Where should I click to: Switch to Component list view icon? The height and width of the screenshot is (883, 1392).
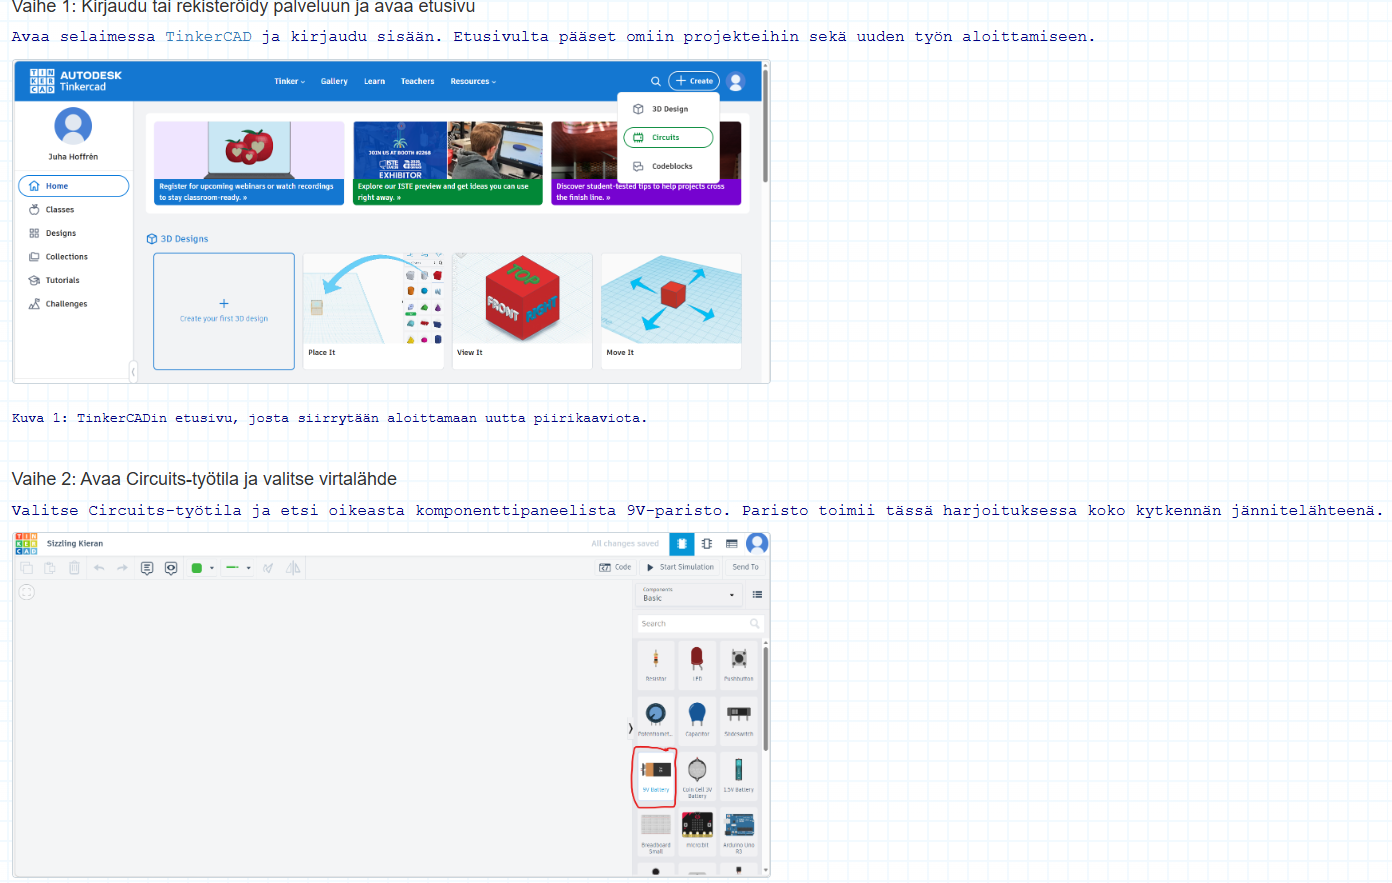[731, 544]
